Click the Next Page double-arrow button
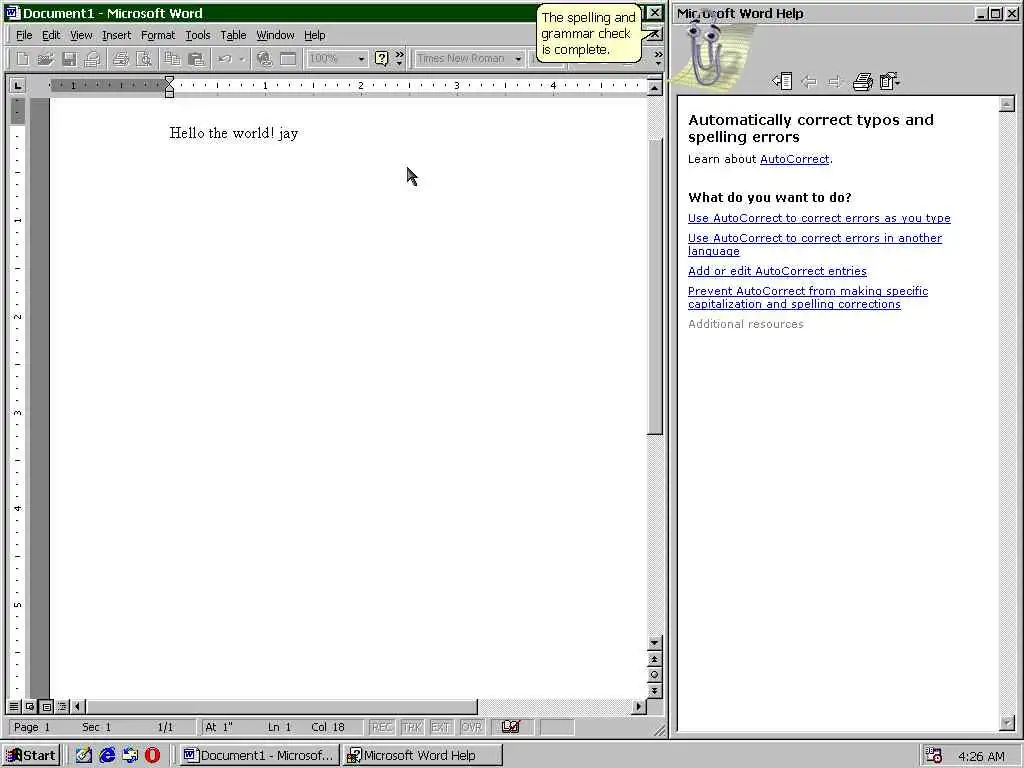Screen dimensions: 1024x768 tap(654, 690)
